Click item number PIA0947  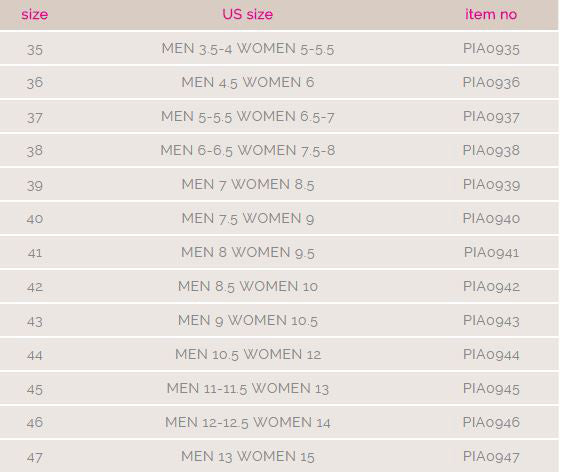click(x=491, y=457)
